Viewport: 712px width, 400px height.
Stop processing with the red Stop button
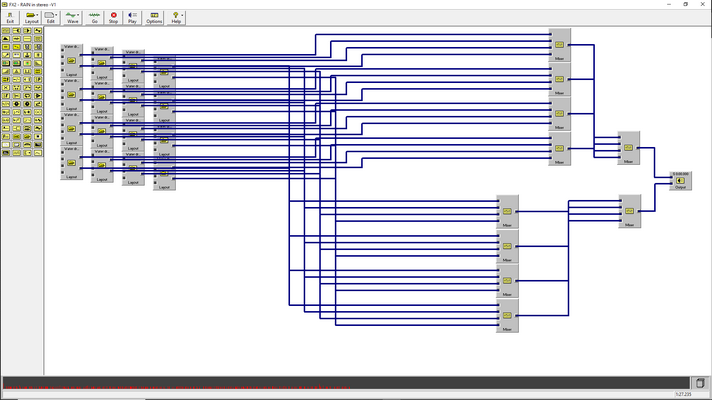tap(113, 18)
